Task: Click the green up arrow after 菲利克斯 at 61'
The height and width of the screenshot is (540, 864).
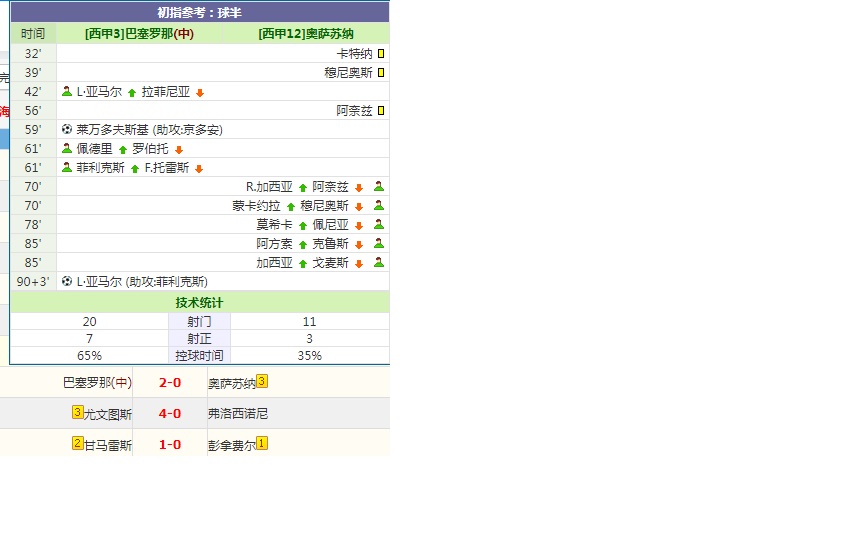Action: pos(135,169)
